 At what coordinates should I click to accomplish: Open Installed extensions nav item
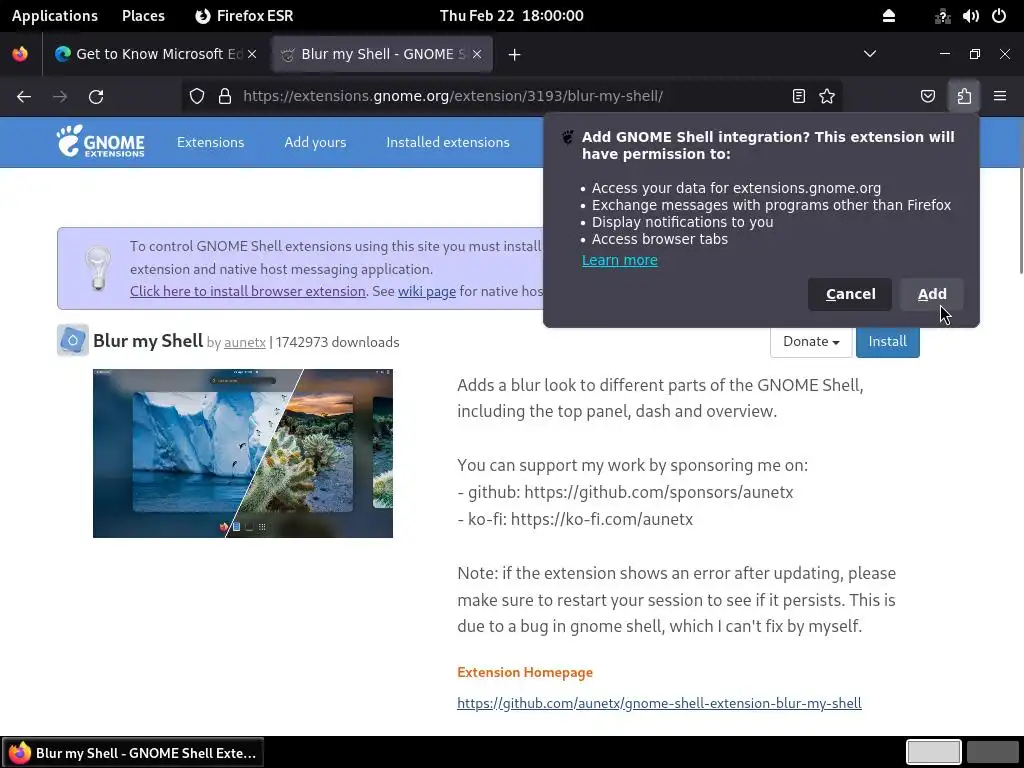pyautogui.click(x=447, y=142)
